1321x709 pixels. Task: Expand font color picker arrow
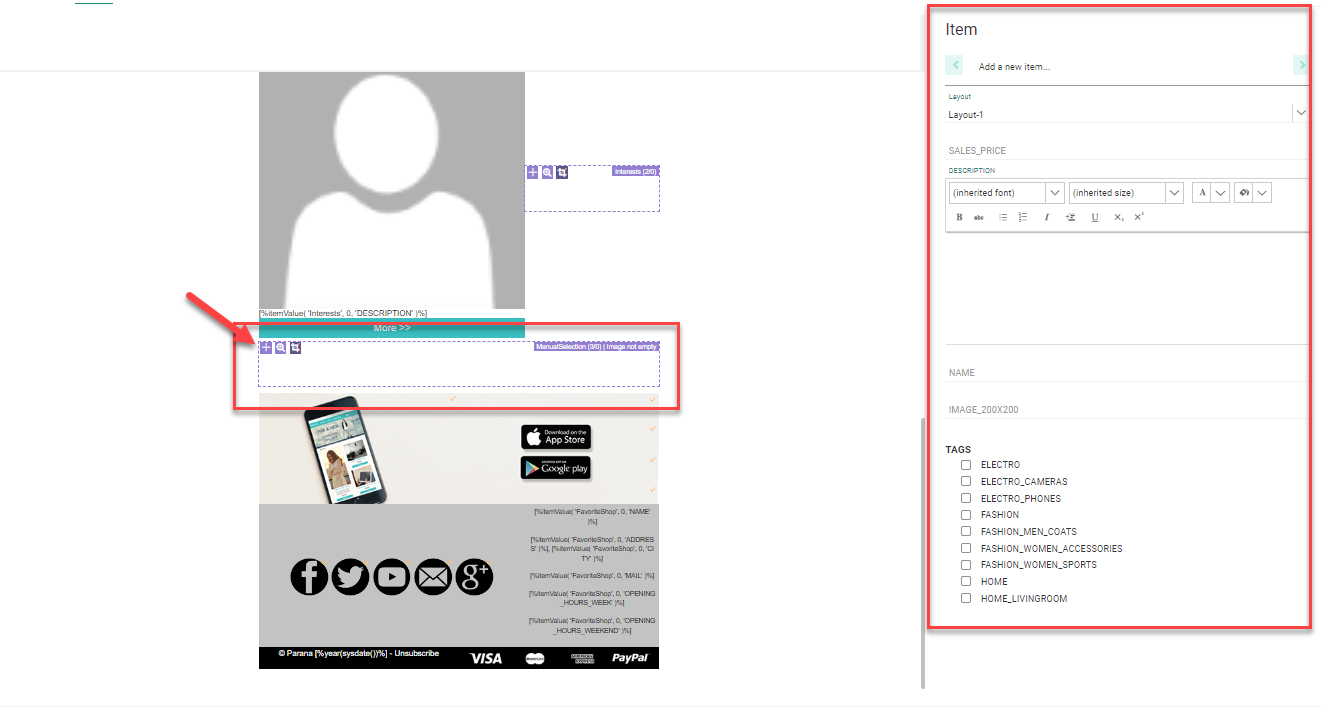coord(1220,192)
